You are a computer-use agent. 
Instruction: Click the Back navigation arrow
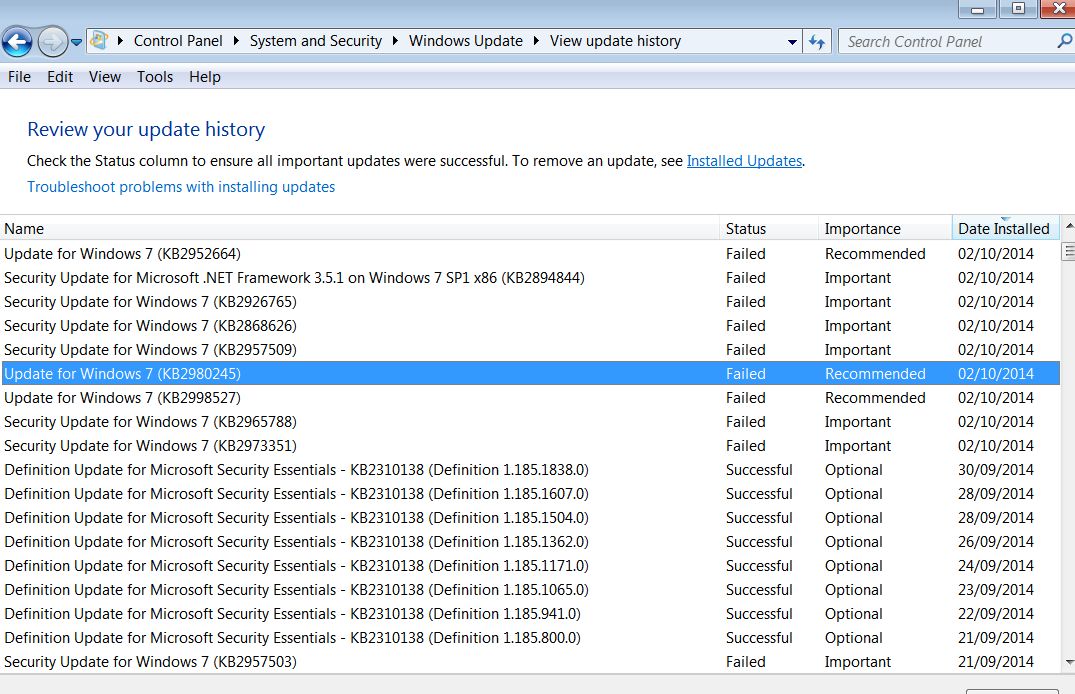point(17,42)
